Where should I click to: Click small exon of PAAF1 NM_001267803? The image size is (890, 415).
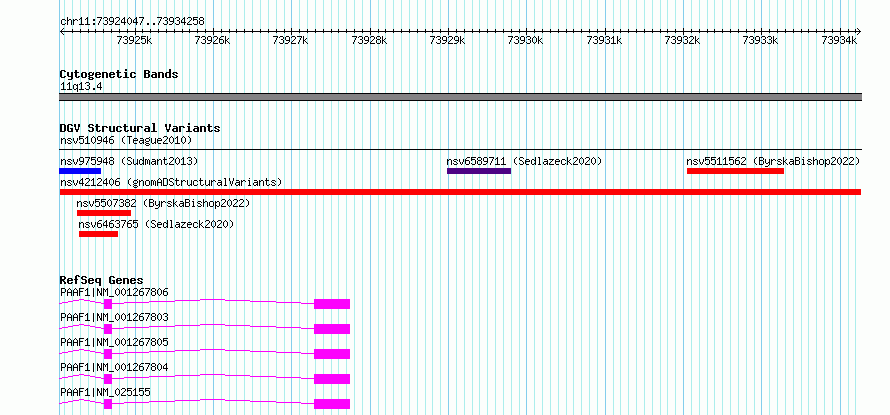[108, 329]
